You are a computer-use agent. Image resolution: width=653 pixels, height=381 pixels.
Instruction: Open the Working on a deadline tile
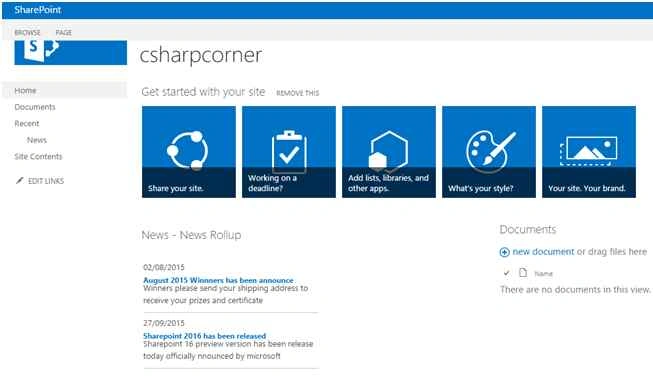(289, 152)
